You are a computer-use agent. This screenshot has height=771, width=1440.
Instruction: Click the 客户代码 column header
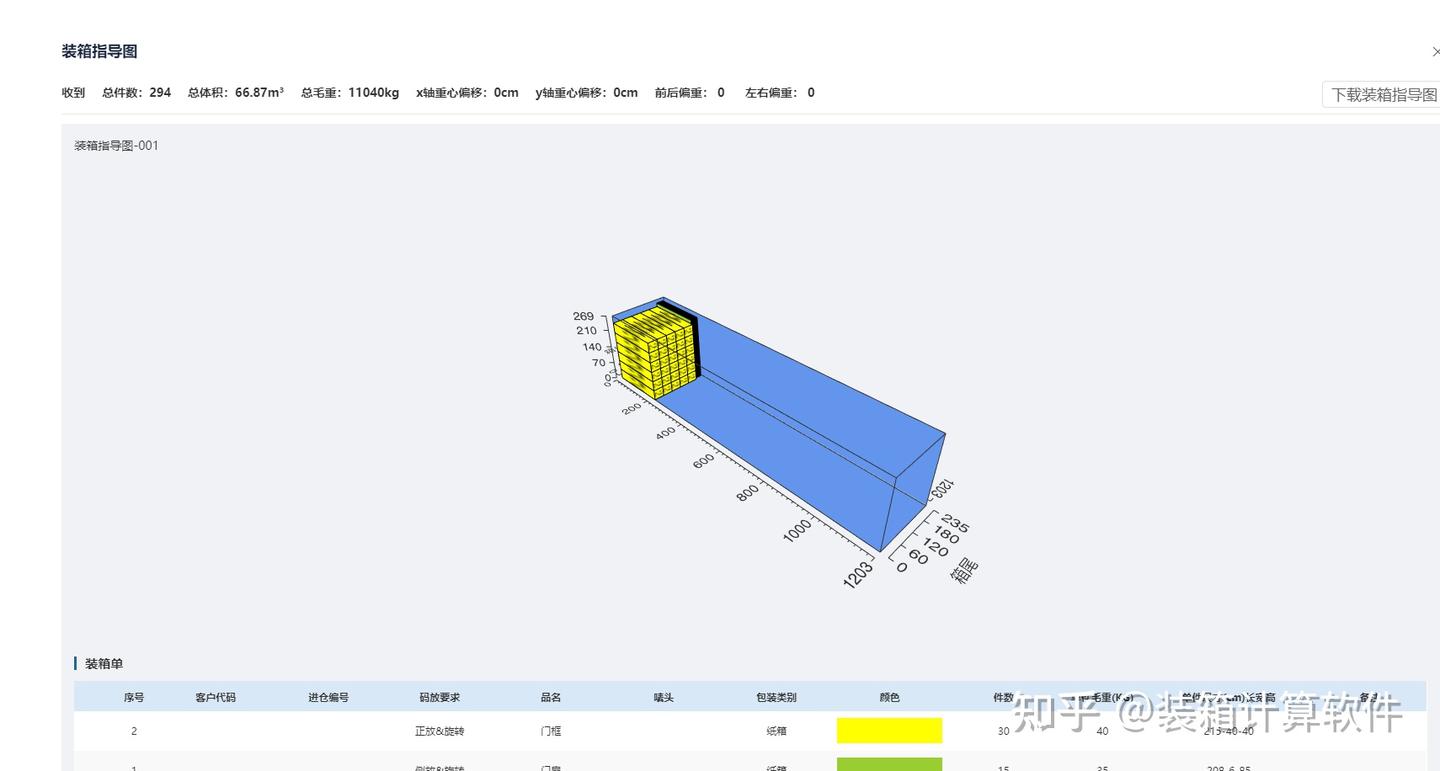[x=216, y=698]
